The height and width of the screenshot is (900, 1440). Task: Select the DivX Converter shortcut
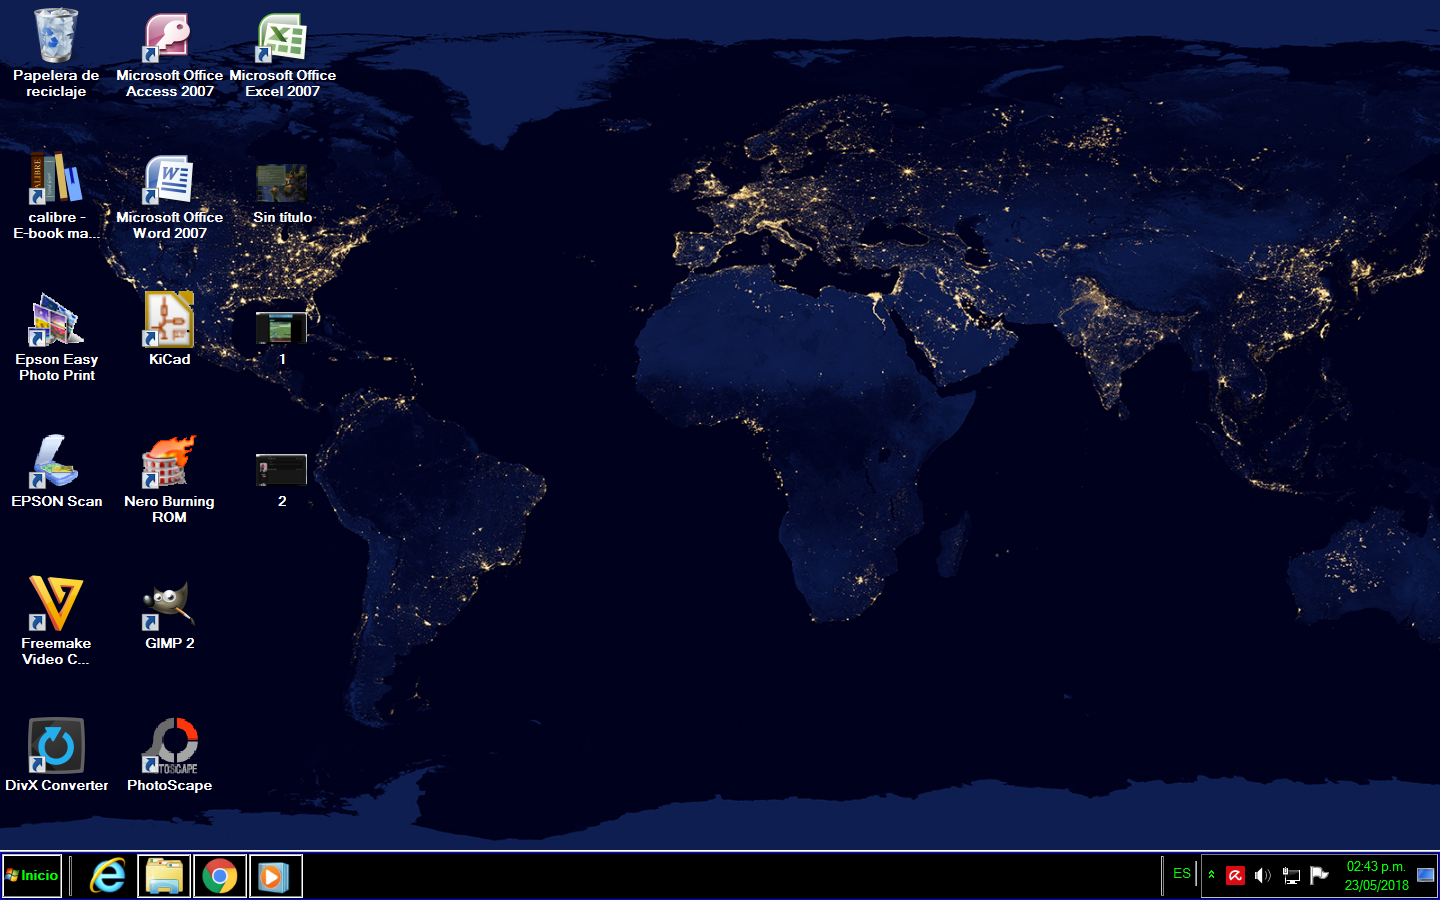pyautogui.click(x=56, y=755)
